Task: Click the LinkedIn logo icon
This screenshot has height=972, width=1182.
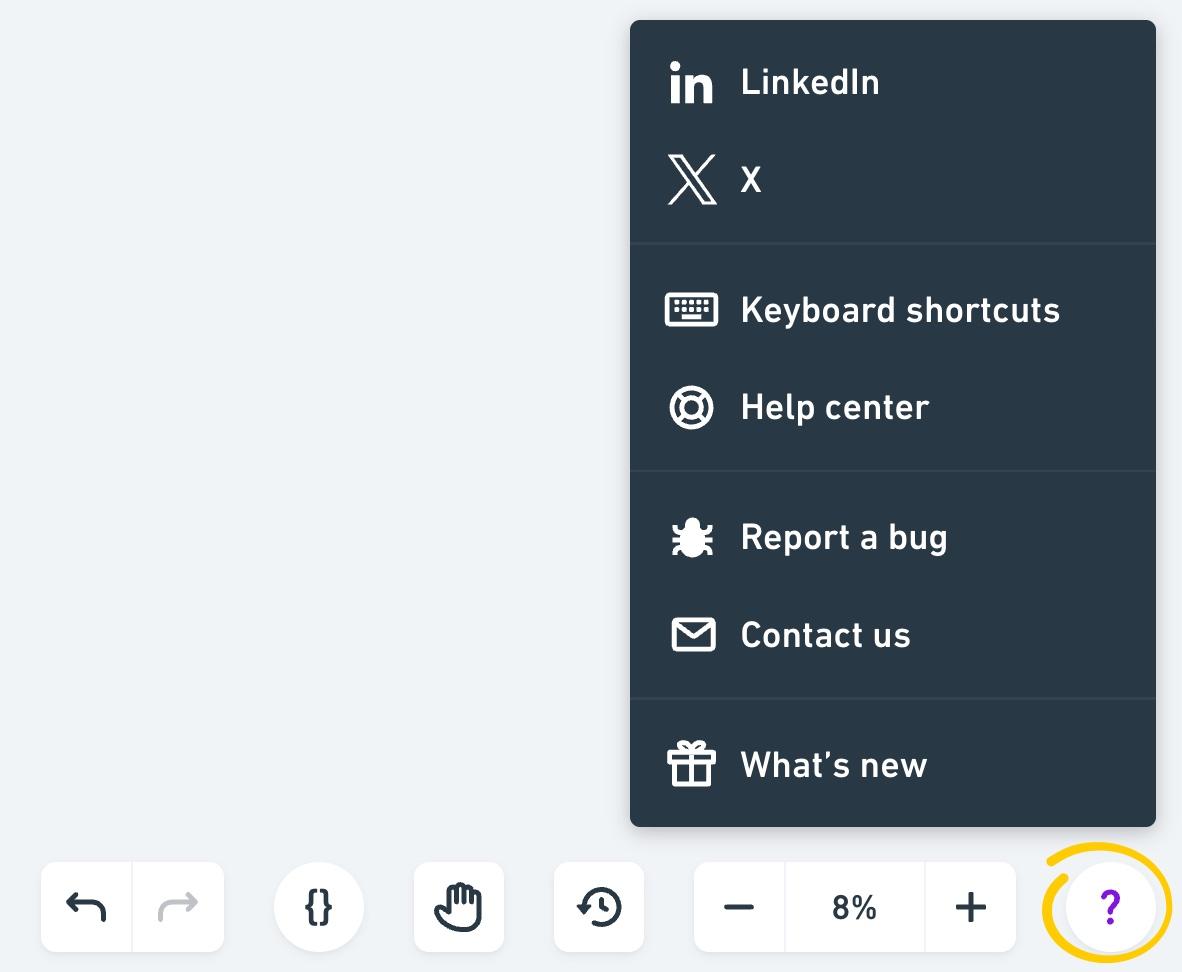Action: pyautogui.click(x=691, y=82)
